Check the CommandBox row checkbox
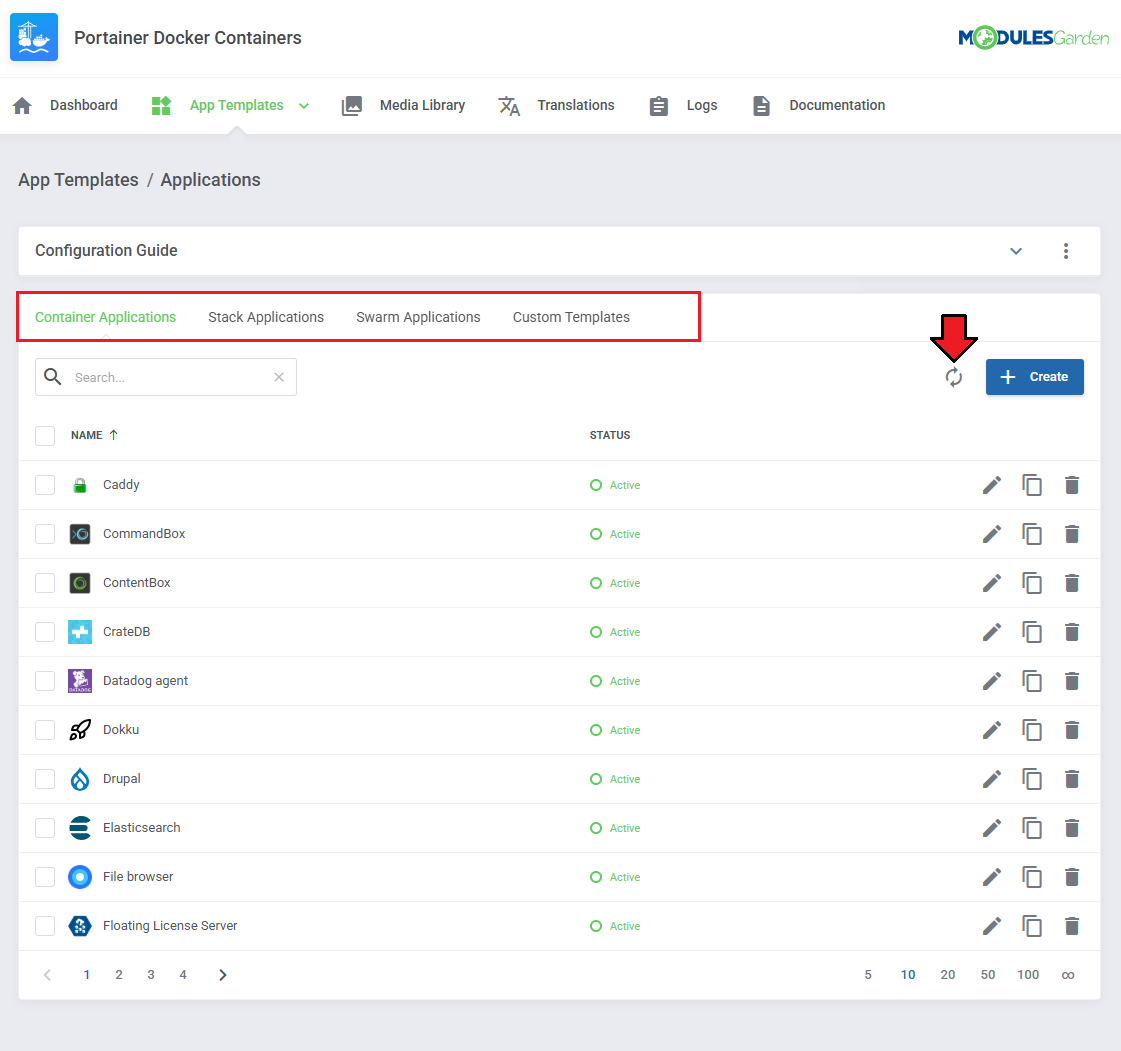1121x1051 pixels. point(45,534)
